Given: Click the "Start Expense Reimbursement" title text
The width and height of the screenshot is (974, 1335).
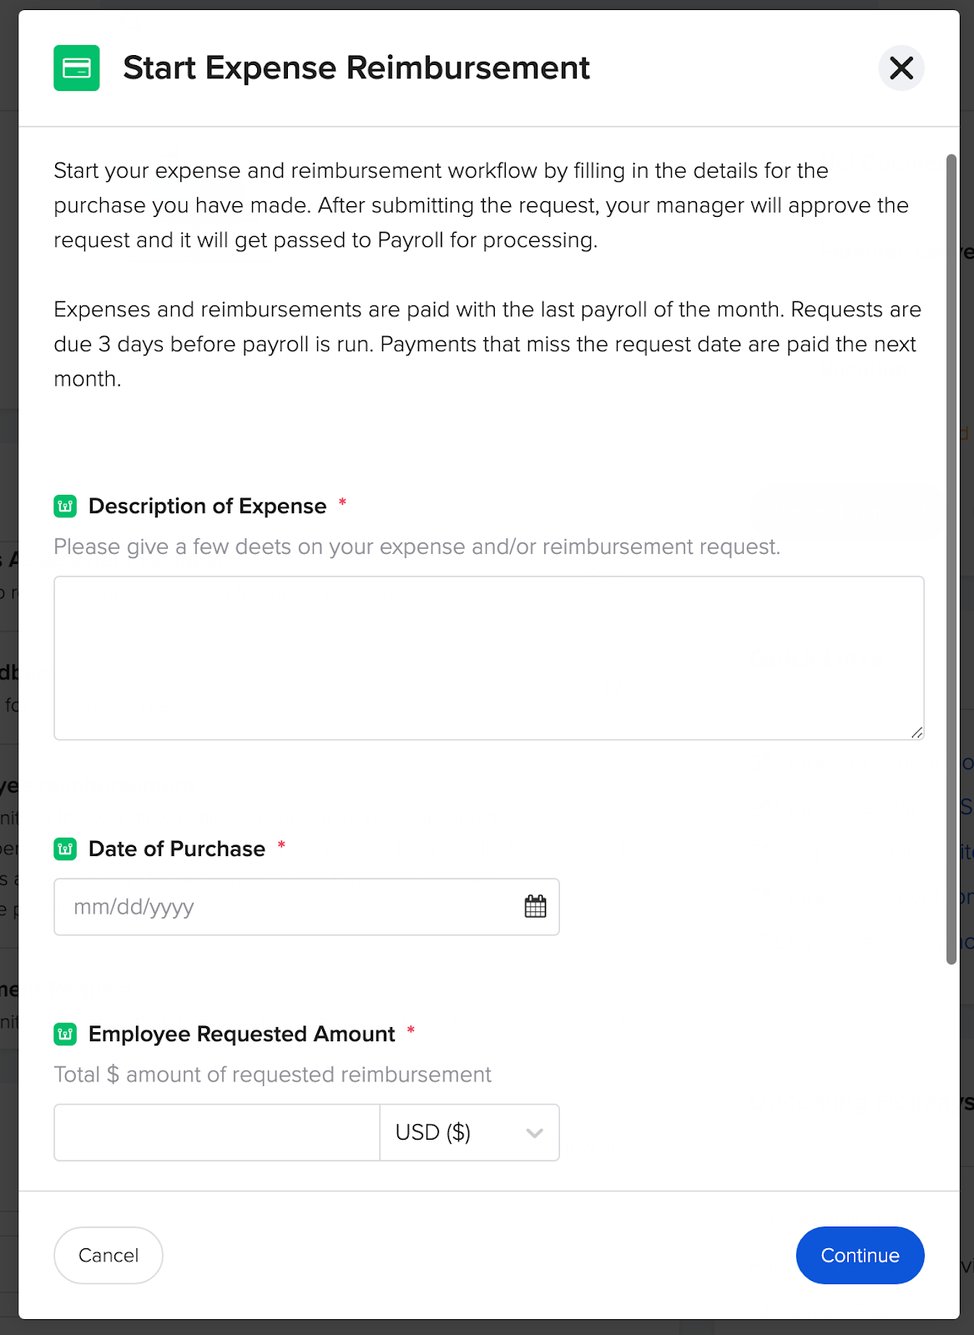Looking at the screenshot, I should pyautogui.click(x=356, y=68).
